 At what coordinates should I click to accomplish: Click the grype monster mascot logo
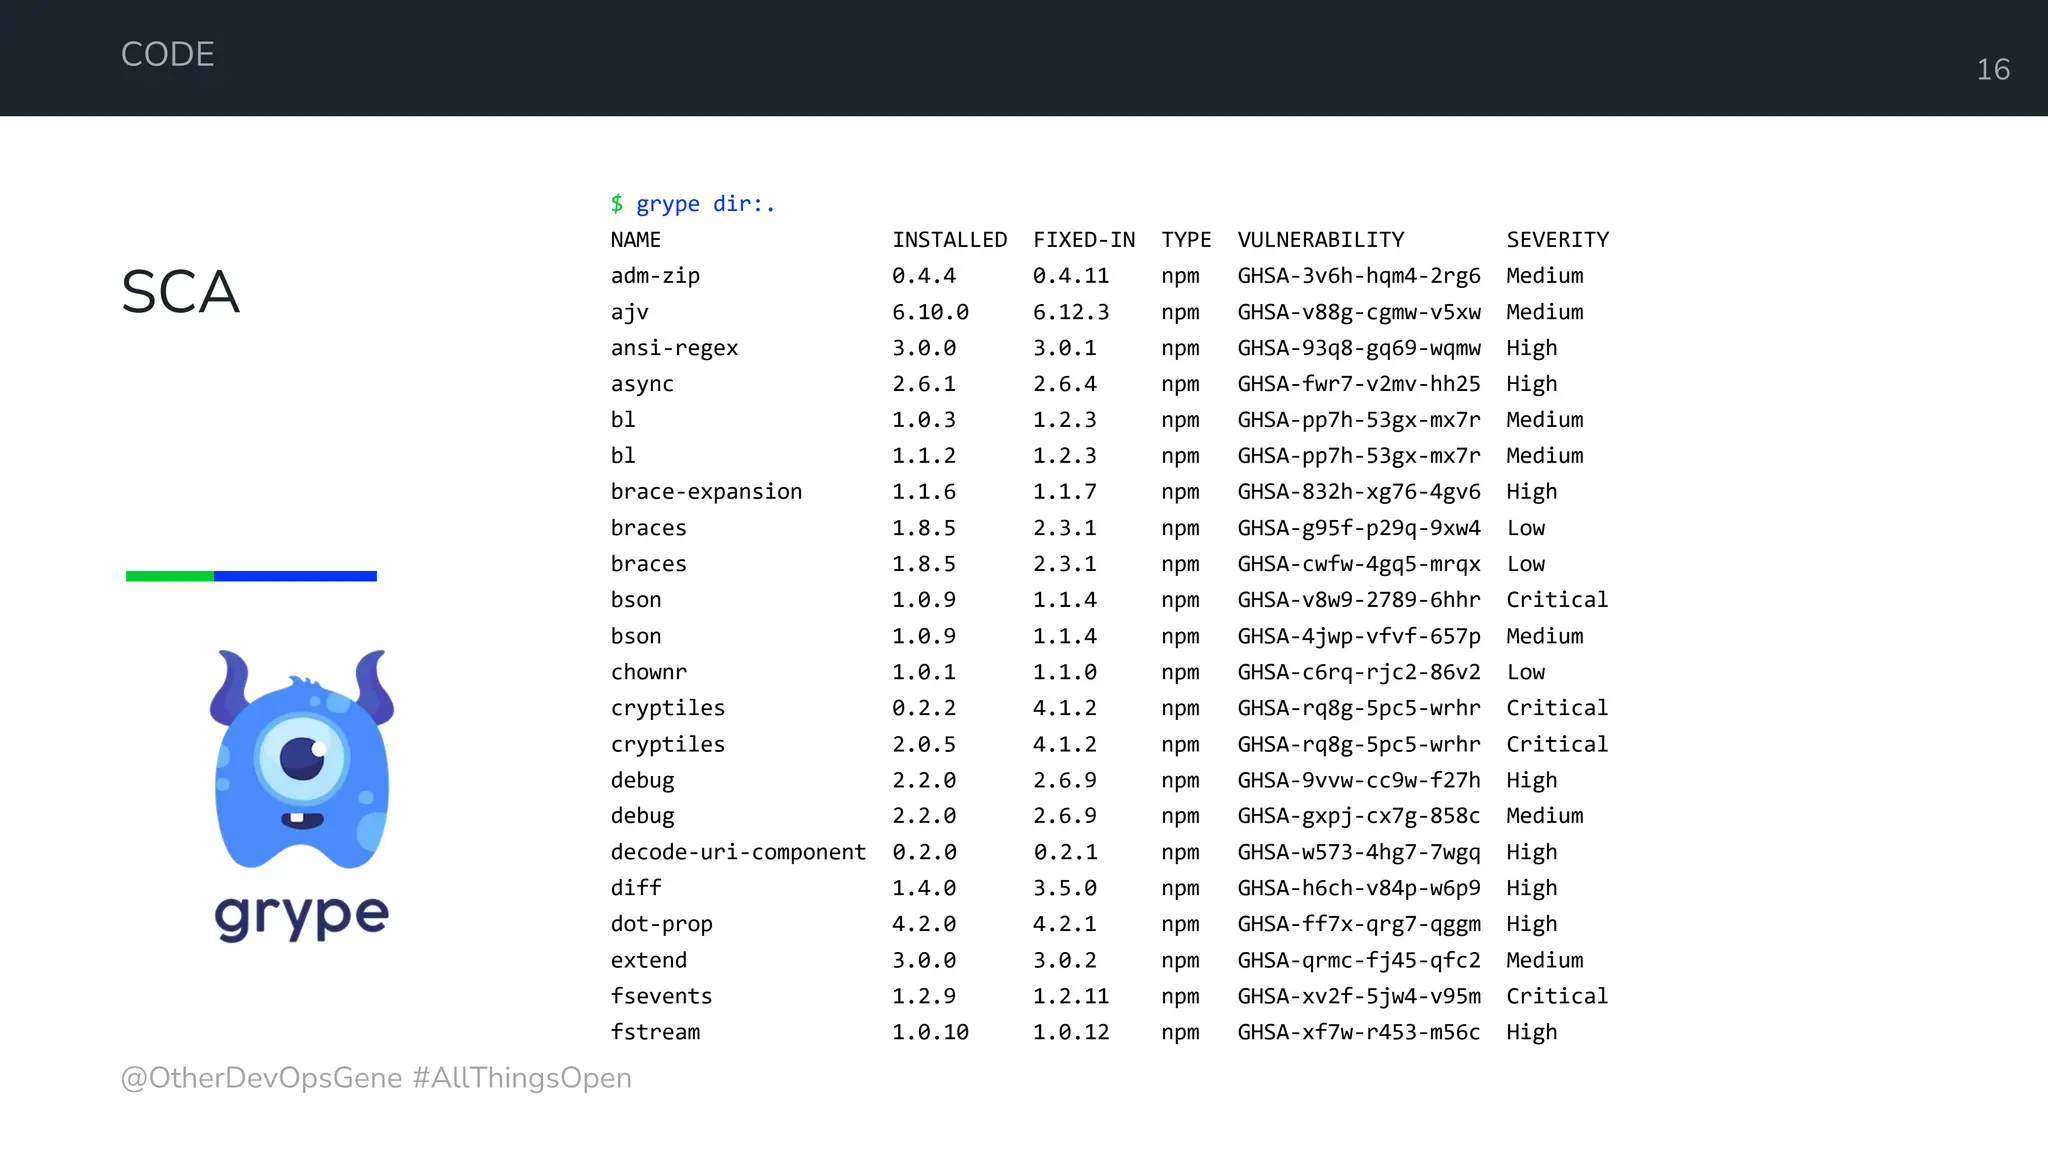(302, 758)
